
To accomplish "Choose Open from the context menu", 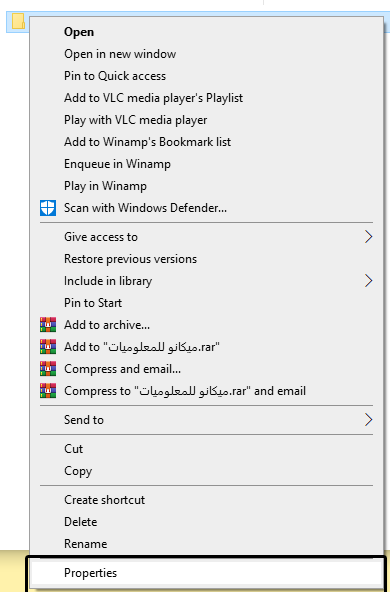I will [x=207, y=32].
